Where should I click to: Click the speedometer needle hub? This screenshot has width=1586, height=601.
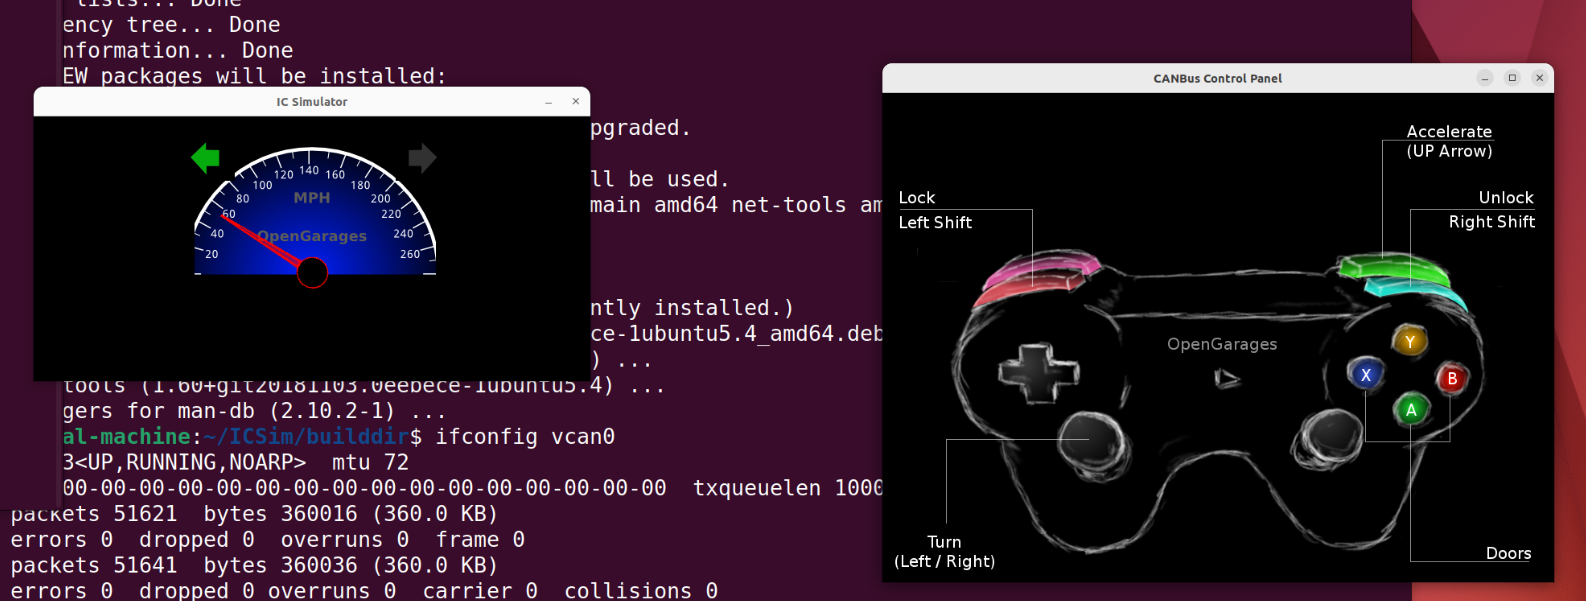[x=312, y=272]
